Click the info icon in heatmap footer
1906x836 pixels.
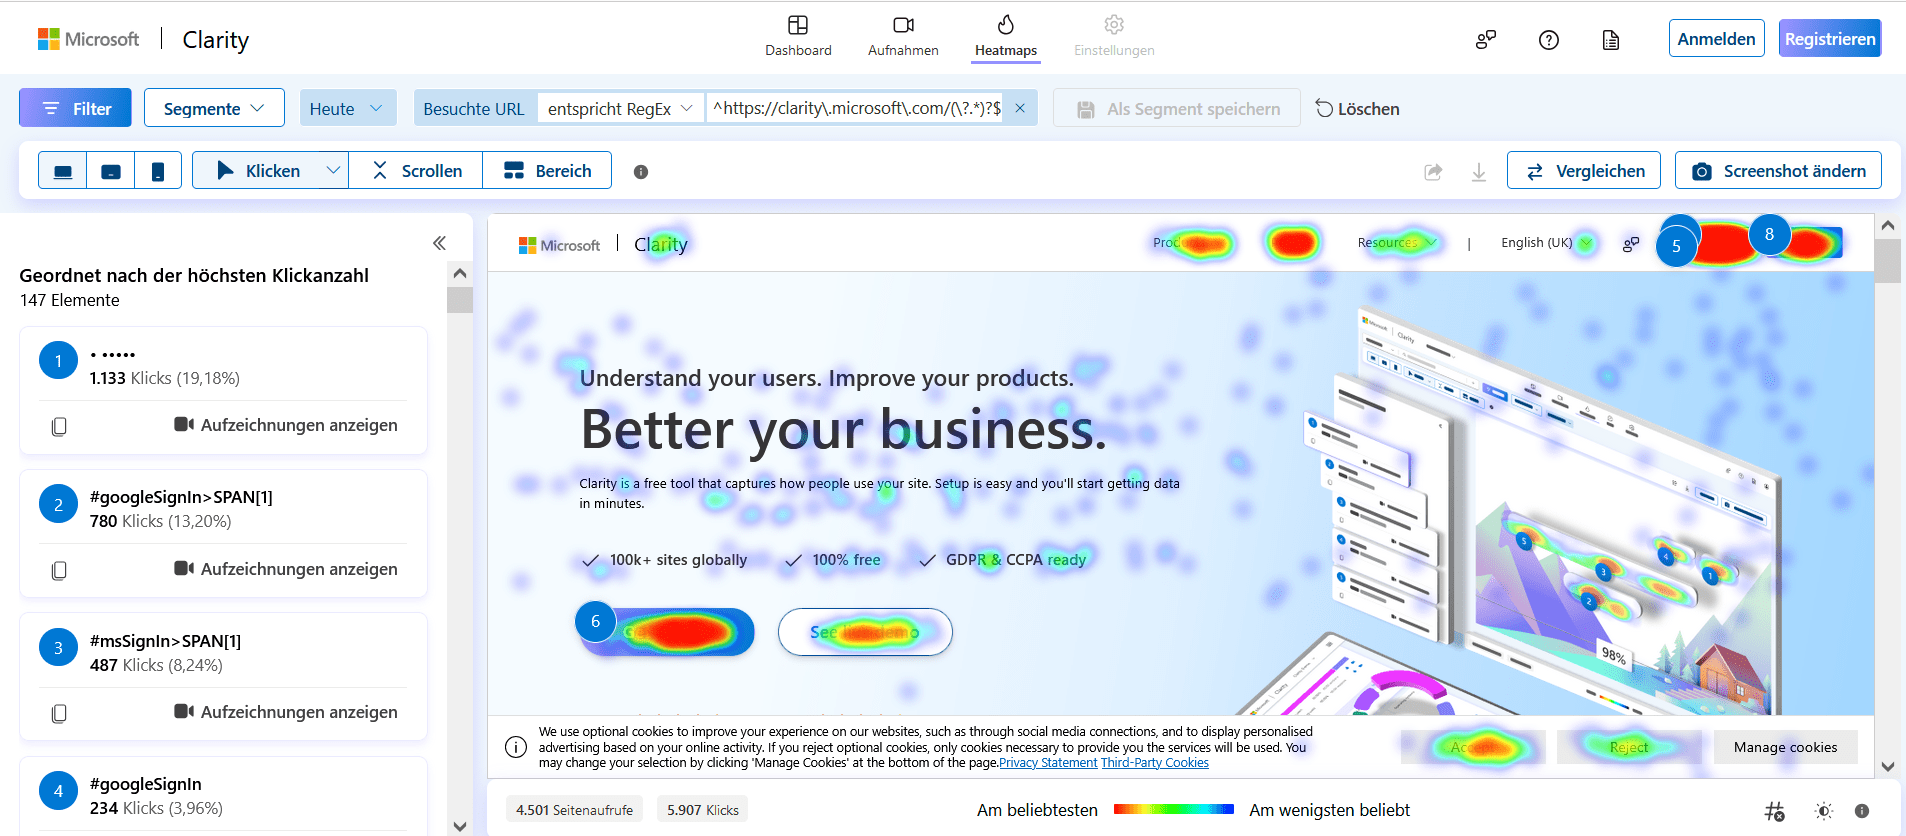[1862, 811]
